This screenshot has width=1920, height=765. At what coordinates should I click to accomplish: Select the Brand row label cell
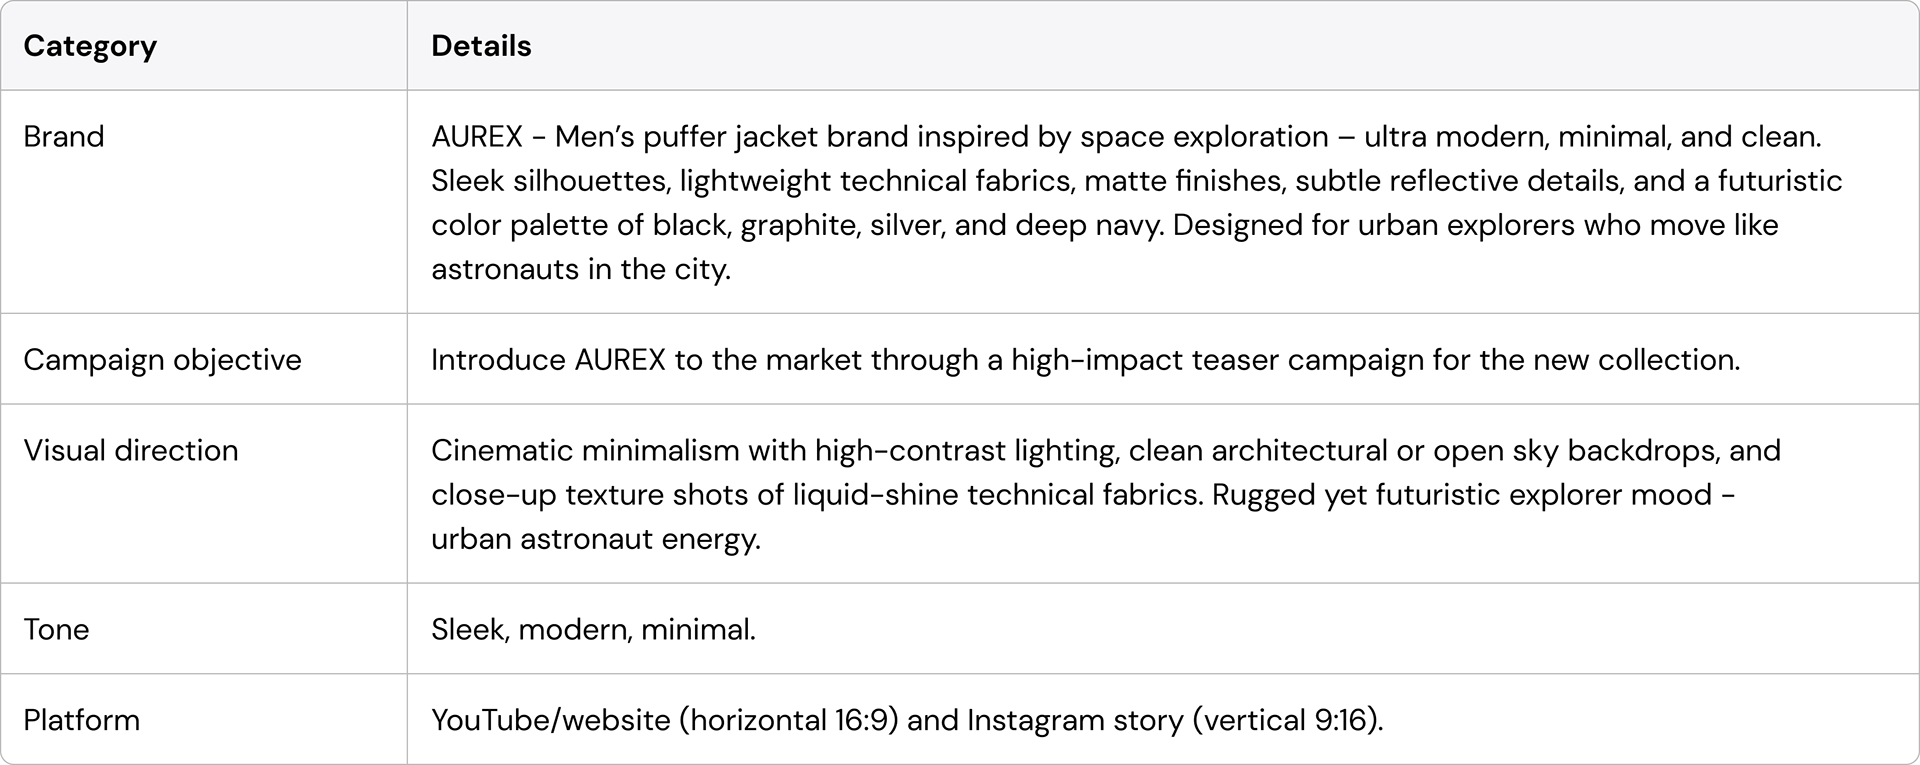[64, 136]
